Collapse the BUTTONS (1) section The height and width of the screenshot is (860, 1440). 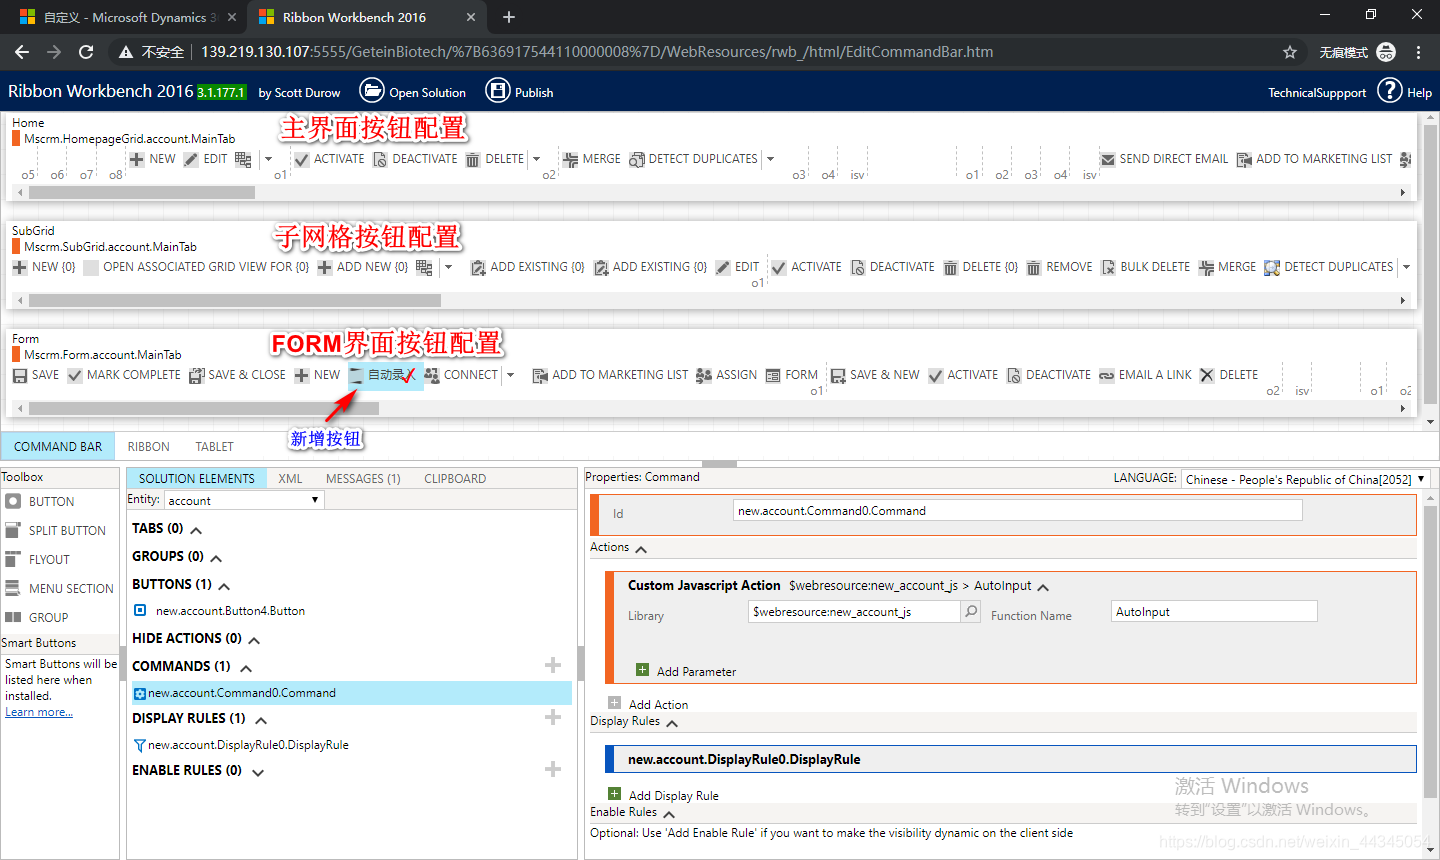tap(224, 586)
